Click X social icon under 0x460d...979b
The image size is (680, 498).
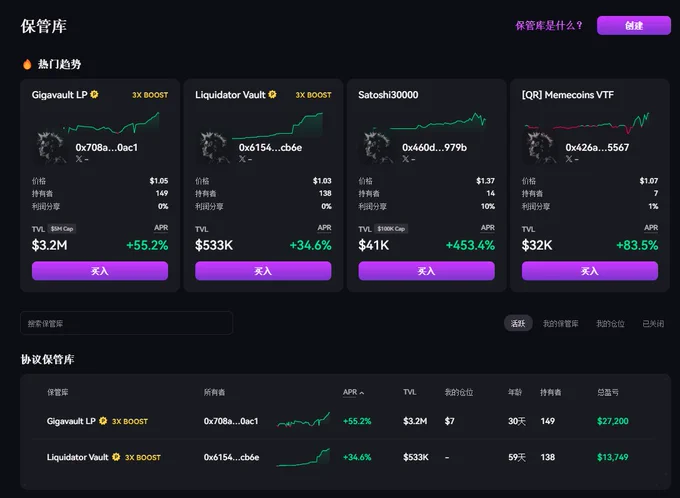pyautogui.click(x=405, y=159)
